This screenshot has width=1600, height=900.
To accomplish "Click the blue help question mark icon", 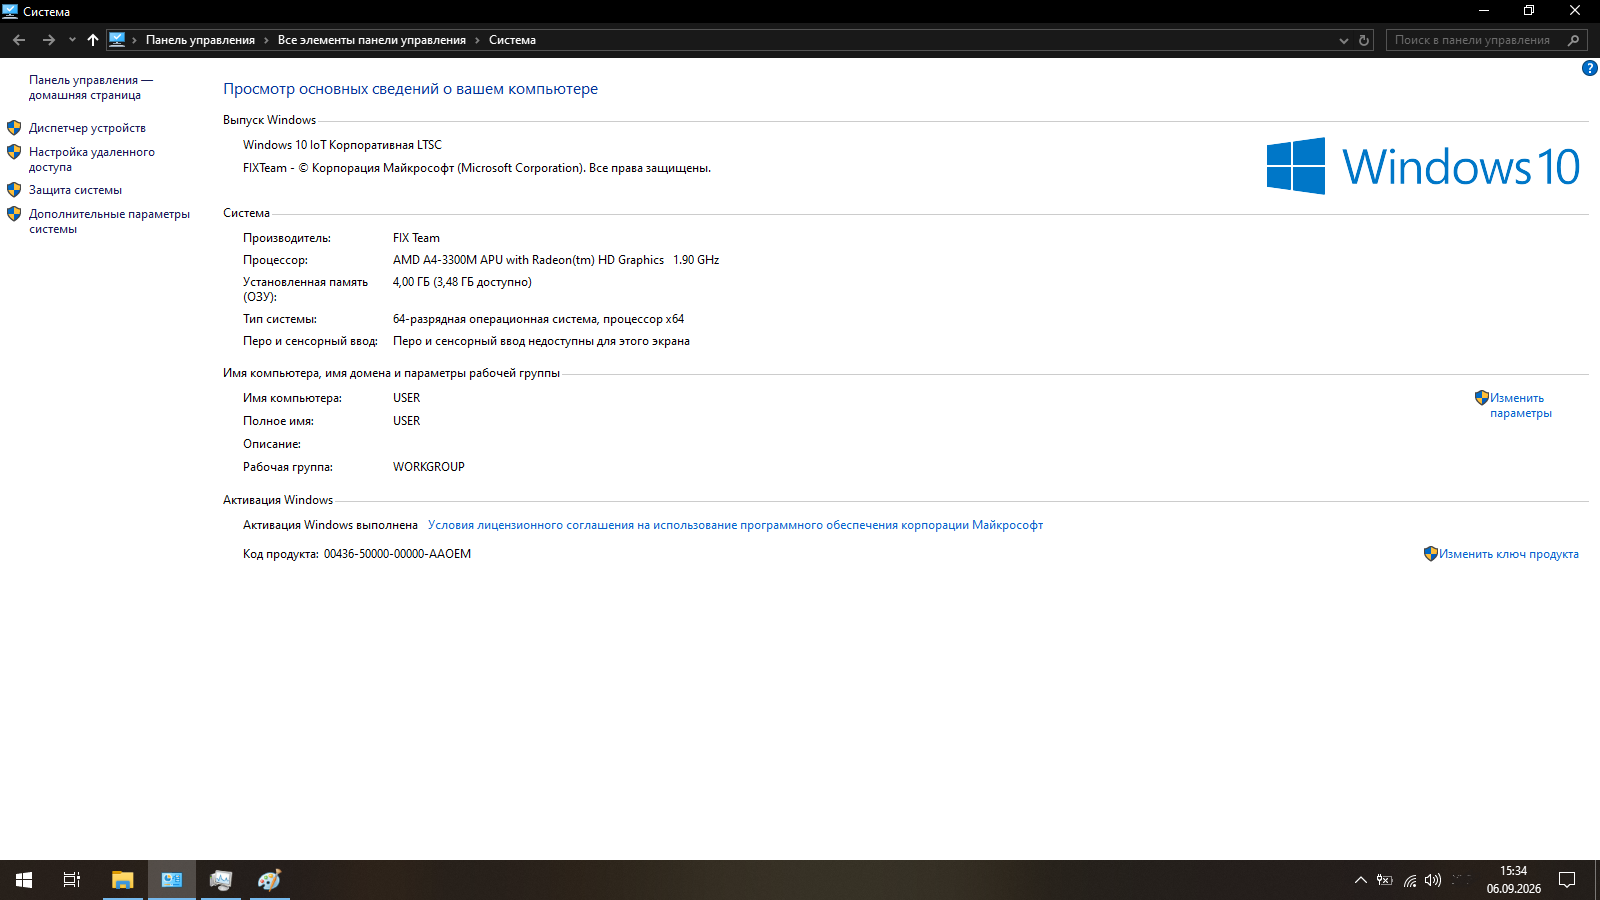I will [x=1589, y=68].
